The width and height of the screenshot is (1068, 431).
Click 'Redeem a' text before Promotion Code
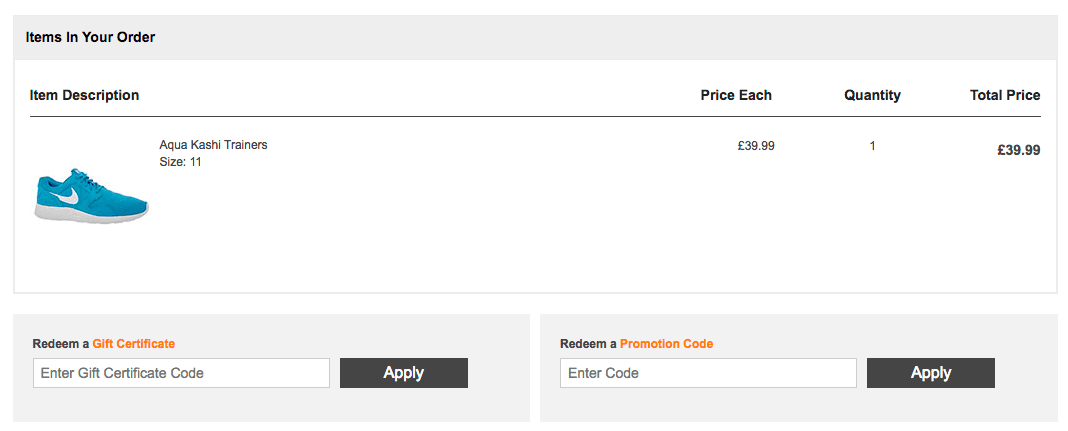tap(588, 344)
